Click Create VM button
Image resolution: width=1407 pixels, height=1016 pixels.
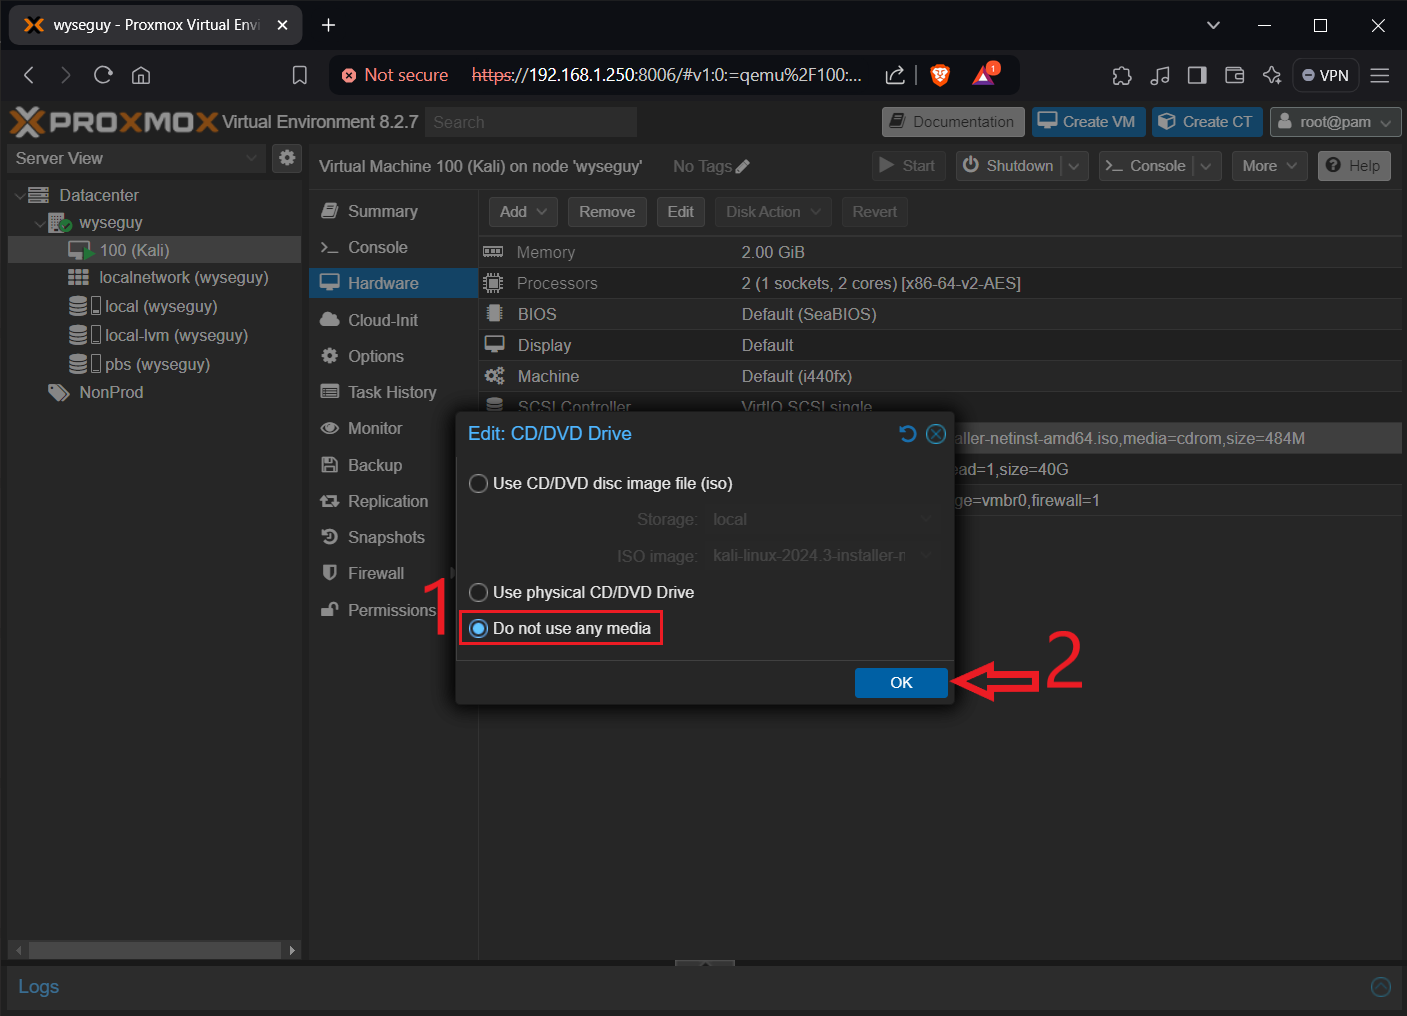(1088, 122)
